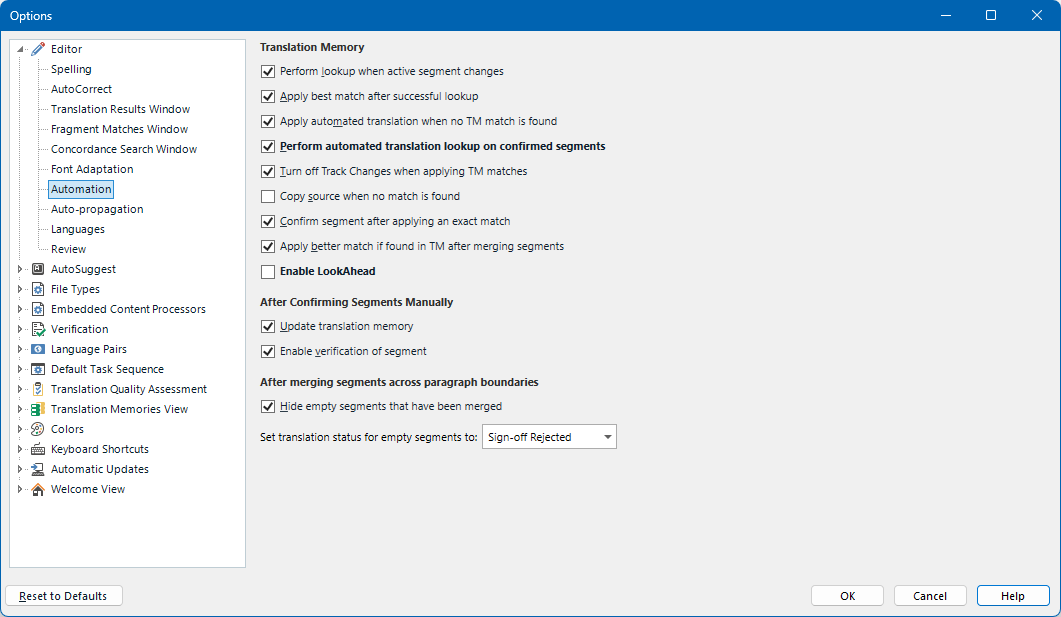Click the Help button
Screen dimensions: 1061x617
pyautogui.click(x=1013, y=596)
